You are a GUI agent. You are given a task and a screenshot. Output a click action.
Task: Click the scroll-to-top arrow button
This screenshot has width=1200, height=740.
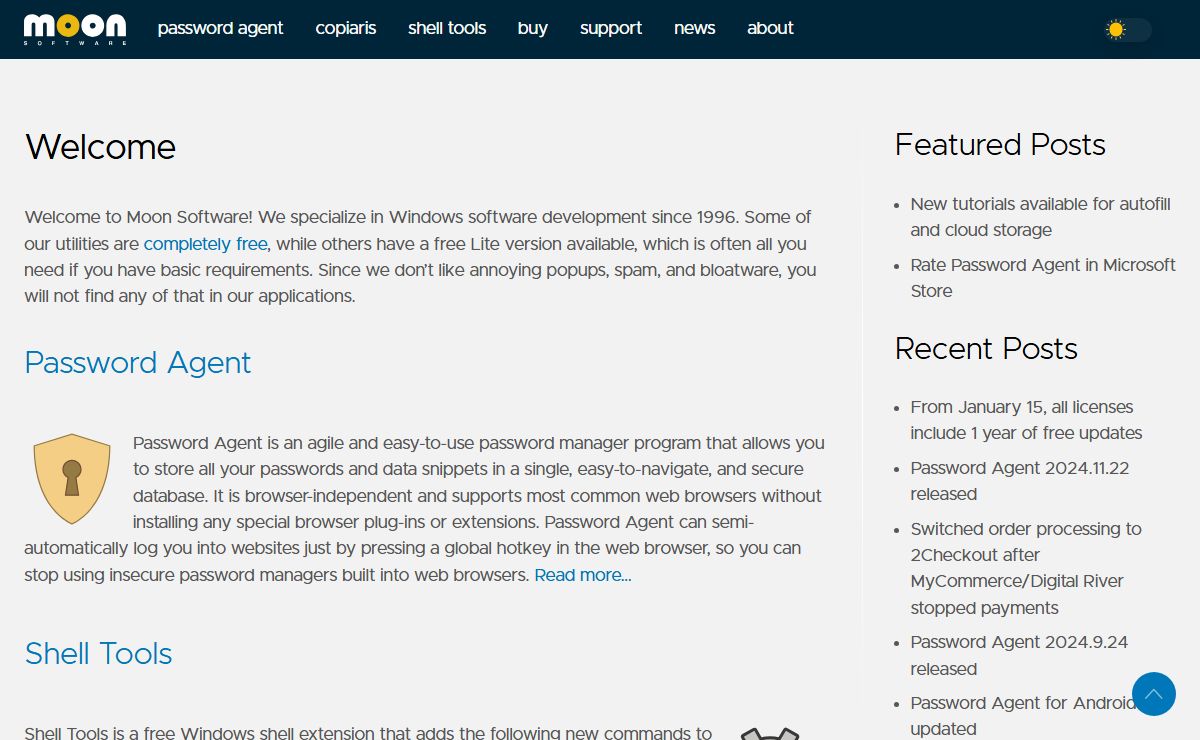tap(1154, 694)
